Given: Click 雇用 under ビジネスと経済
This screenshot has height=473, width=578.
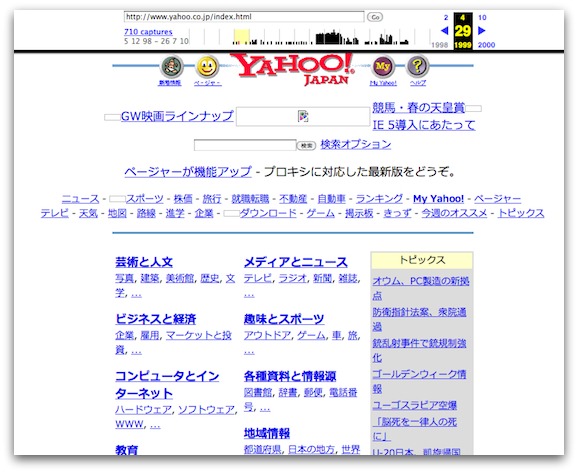Looking at the screenshot, I should 150,335.
